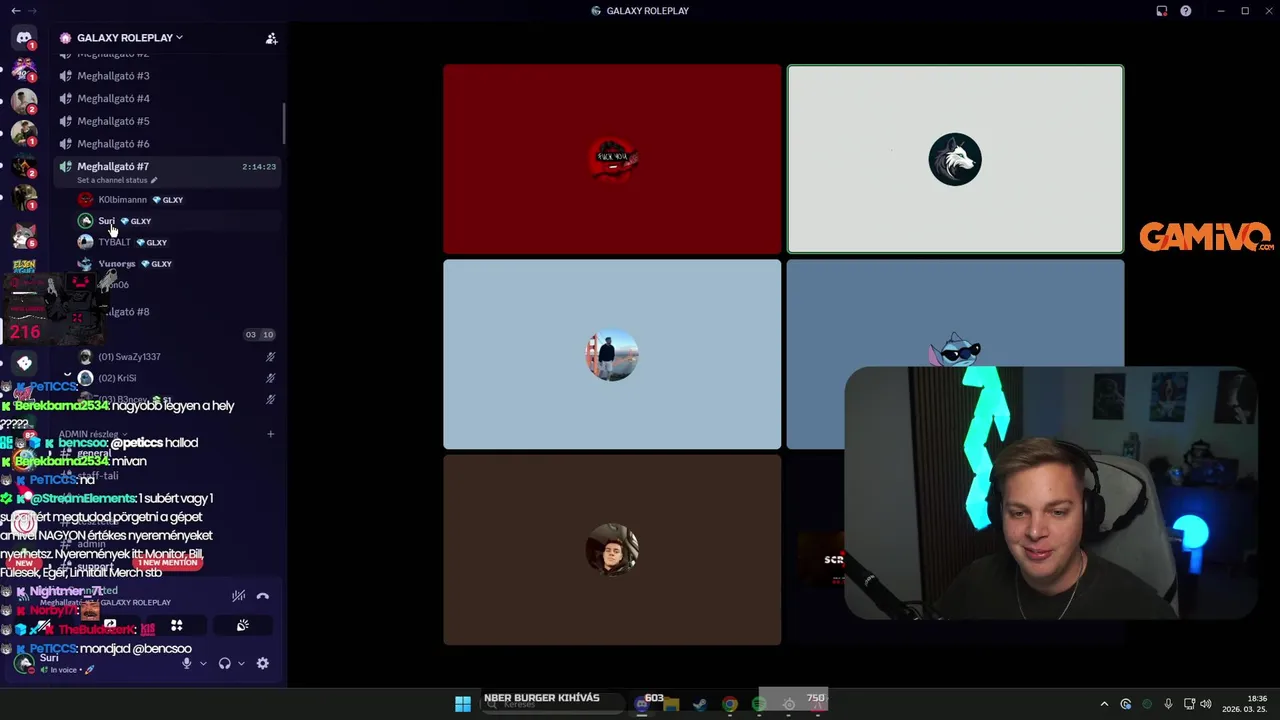Open Discord taskbar icon
The width and height of the screenshot is (1280, 720).
tap(642, 704)
